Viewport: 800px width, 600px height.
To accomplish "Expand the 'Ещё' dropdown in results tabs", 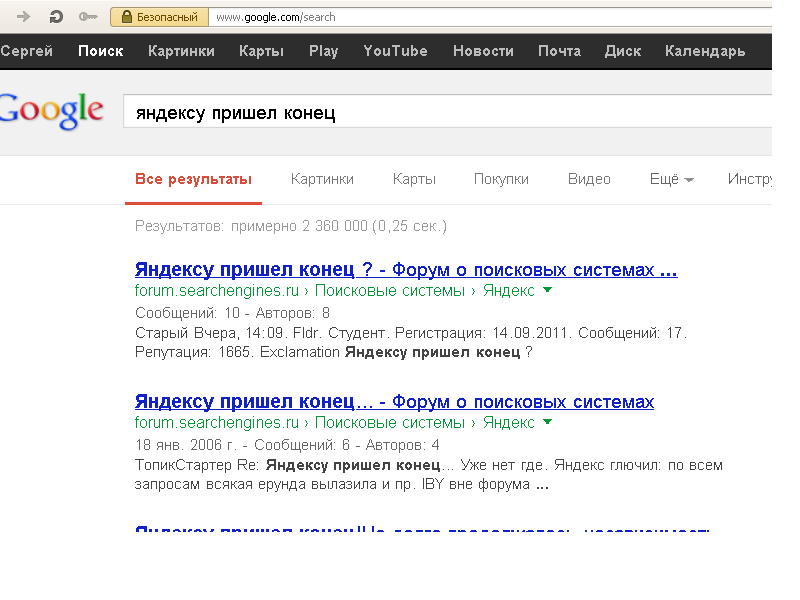I will pos(671,179).
